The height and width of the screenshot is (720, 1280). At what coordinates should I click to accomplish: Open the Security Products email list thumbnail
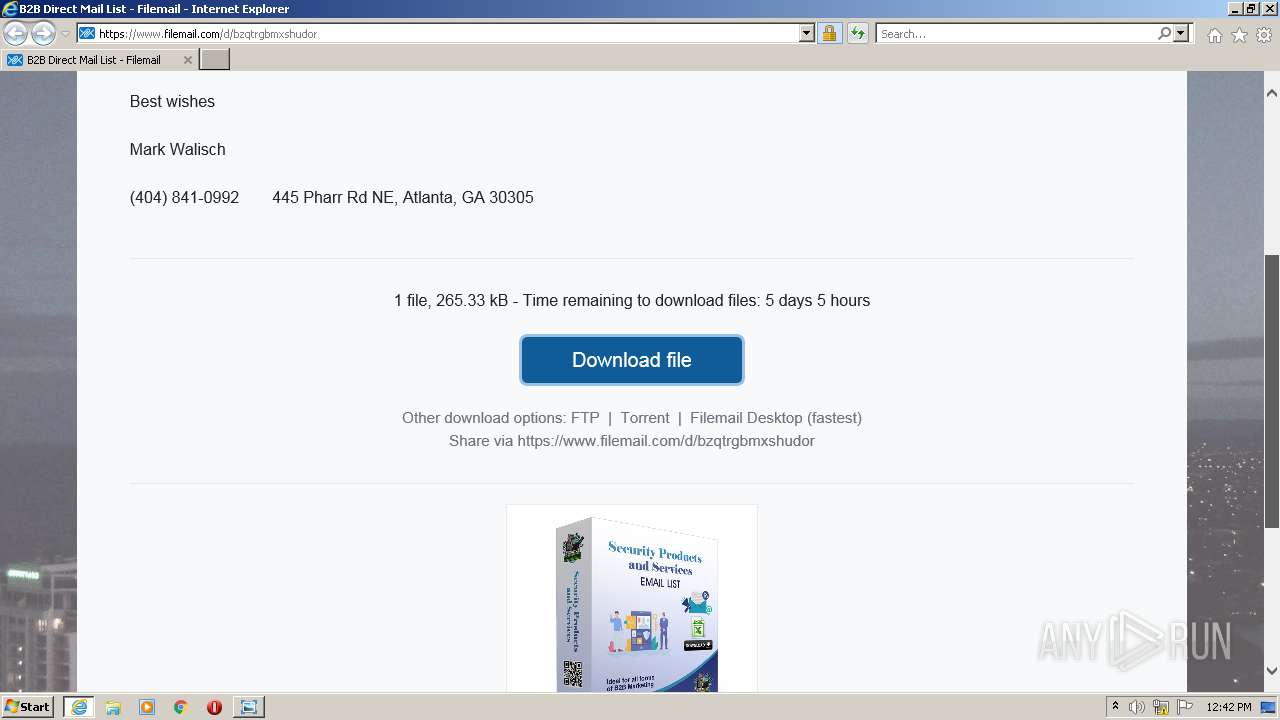click(632, 598)
